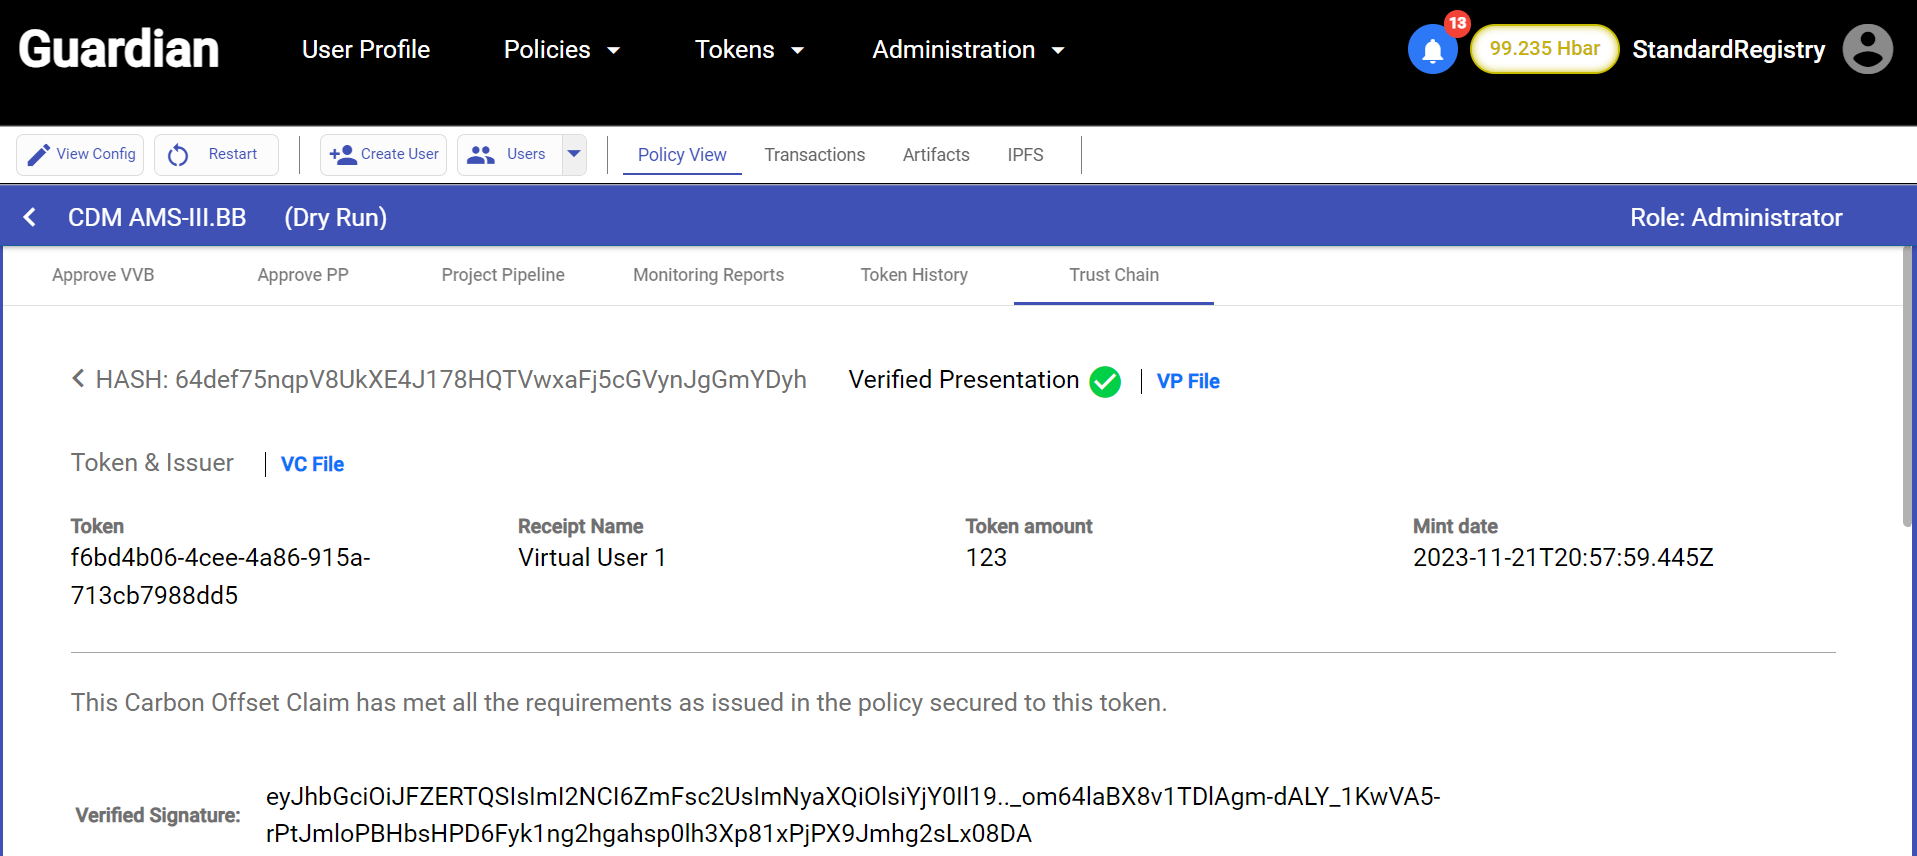Click the green verified checkmark icon
This screenshot has height=856, width=1917.
[1105, 381]
